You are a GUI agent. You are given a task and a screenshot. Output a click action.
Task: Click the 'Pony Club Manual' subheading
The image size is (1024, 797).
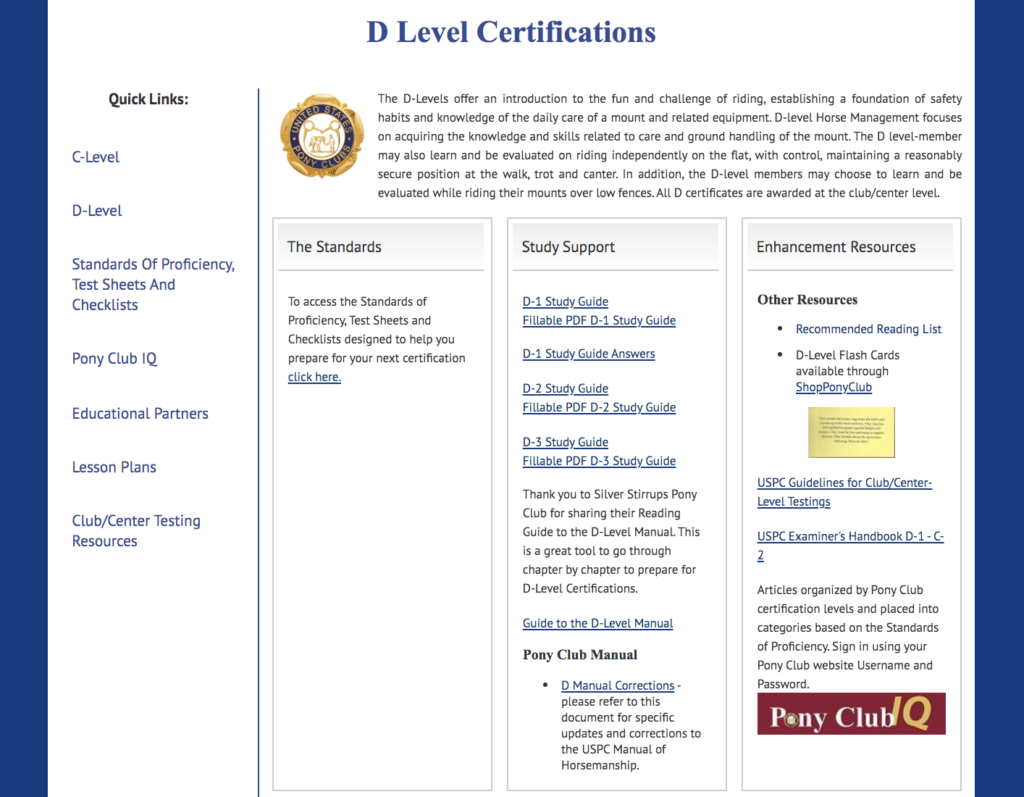tap(580, 655)
